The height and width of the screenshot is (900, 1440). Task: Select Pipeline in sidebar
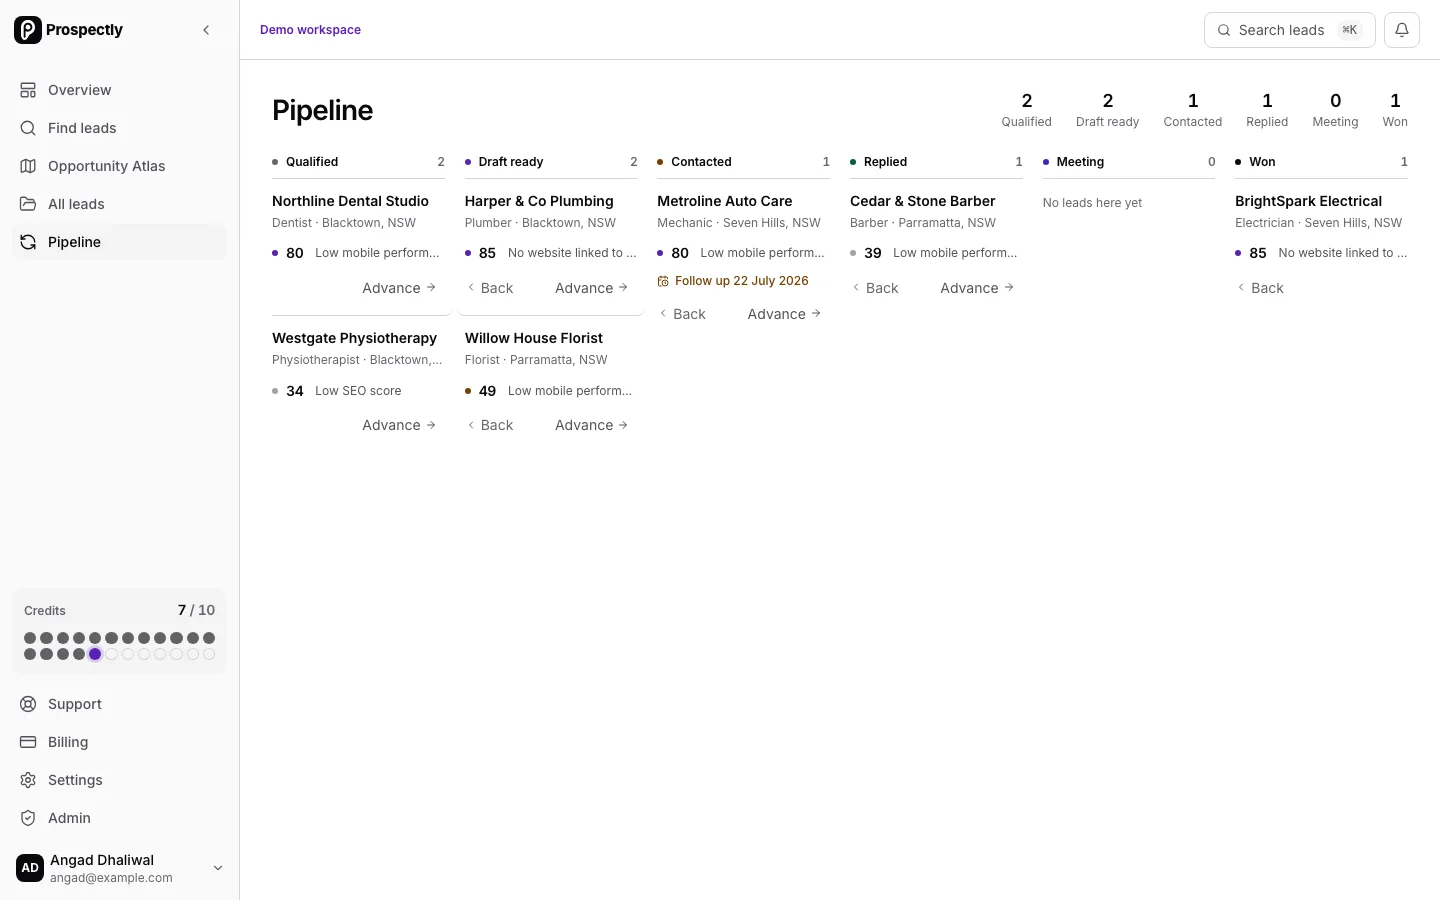click(x=119, y=242)
